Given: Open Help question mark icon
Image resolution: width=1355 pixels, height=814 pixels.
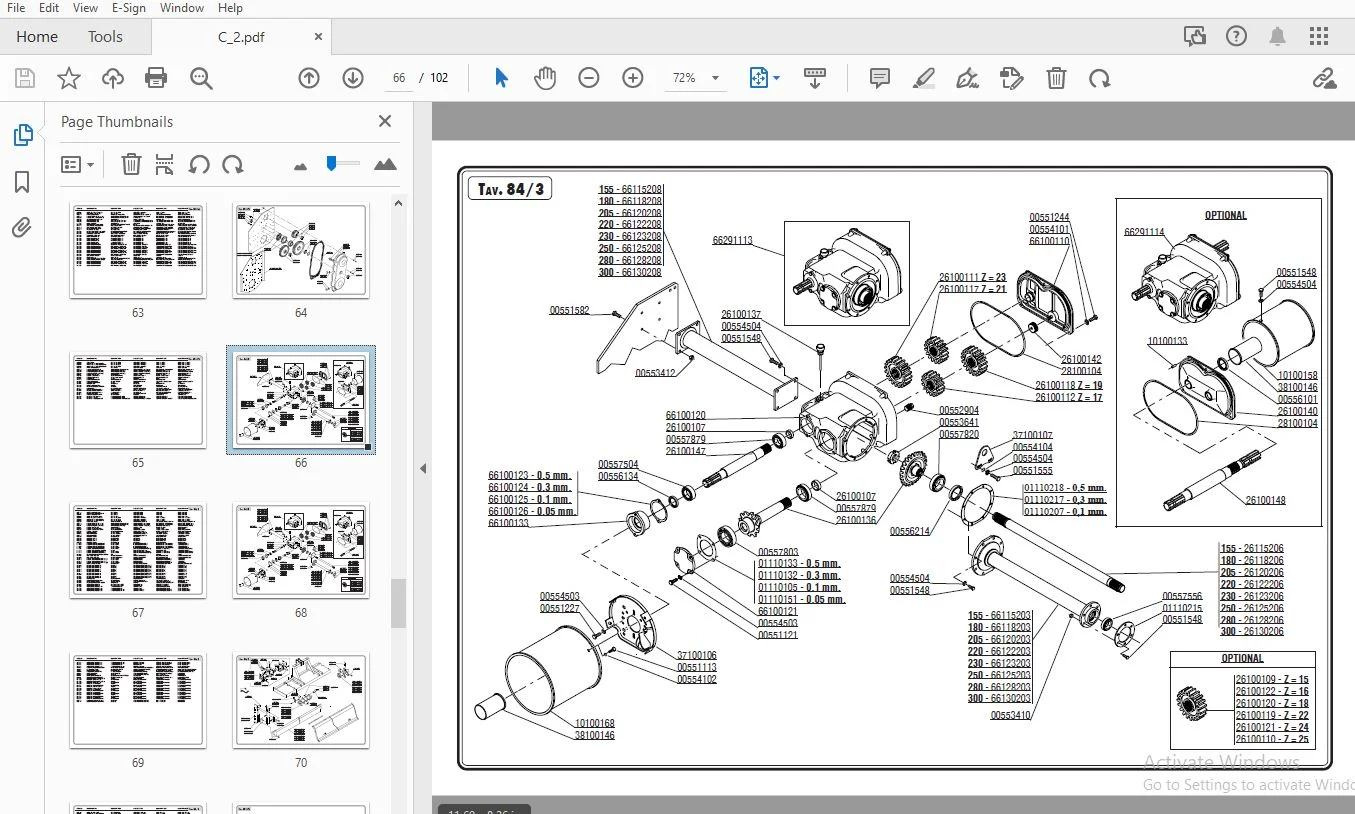Looking at the screenshot, I should tap(1236, 37).
